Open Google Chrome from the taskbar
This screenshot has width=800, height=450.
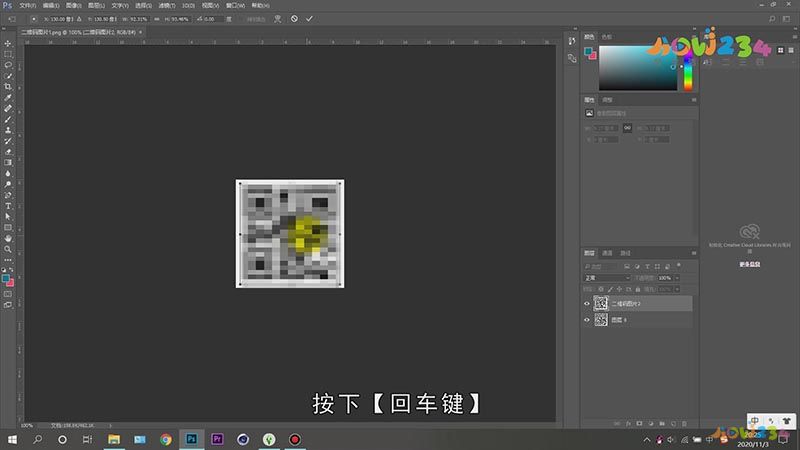165,439
